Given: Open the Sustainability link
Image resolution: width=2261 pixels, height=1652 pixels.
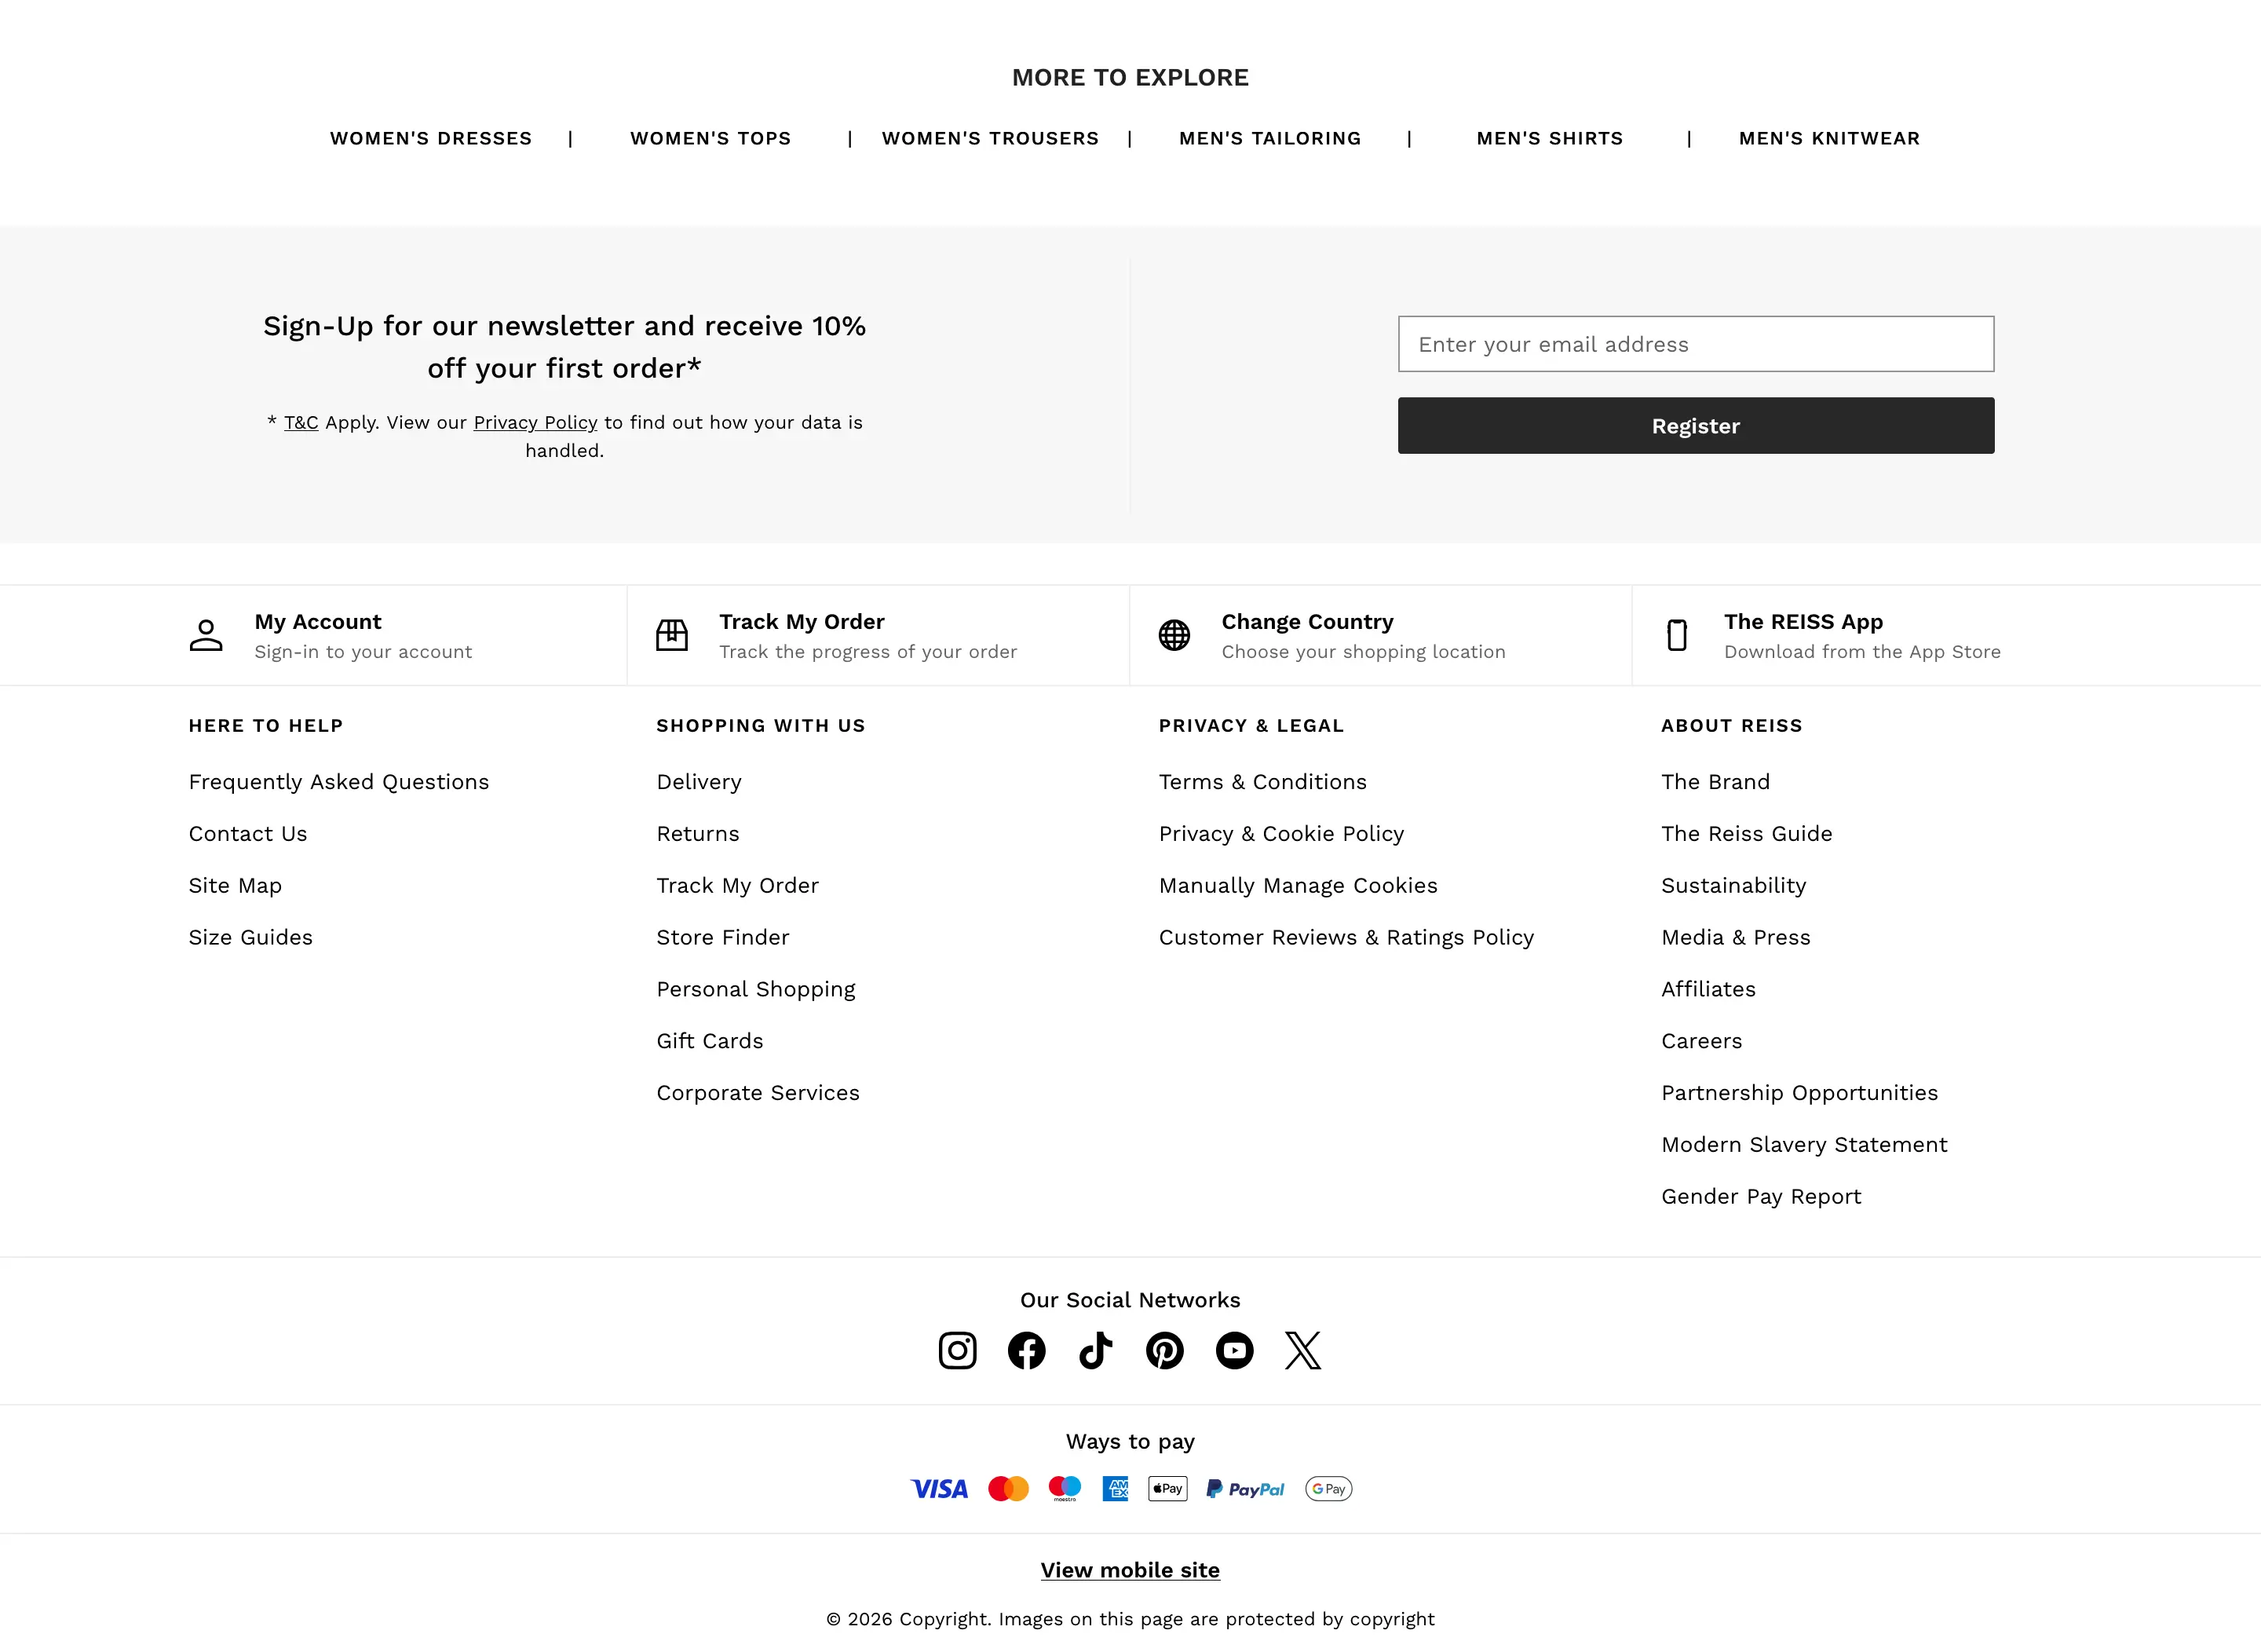Looking at the screenshot, I should pos(1734,886).
